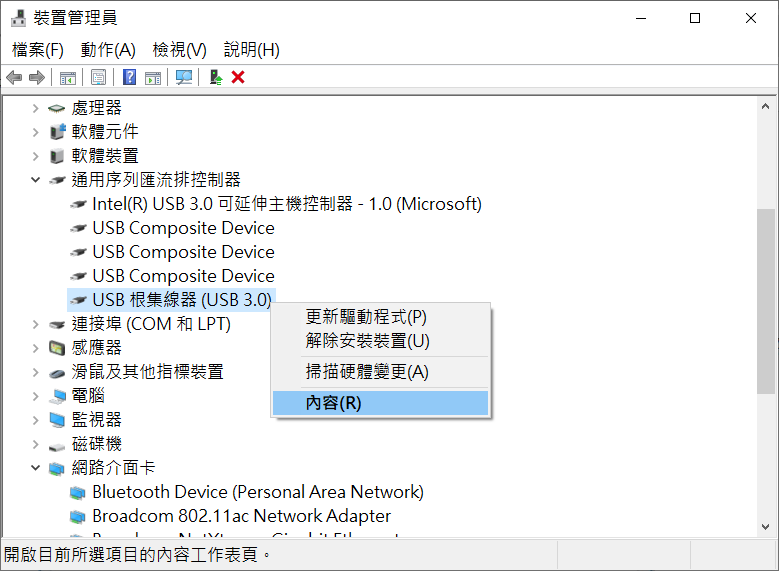Open the 檢視(V) menu

coord(179,50)
